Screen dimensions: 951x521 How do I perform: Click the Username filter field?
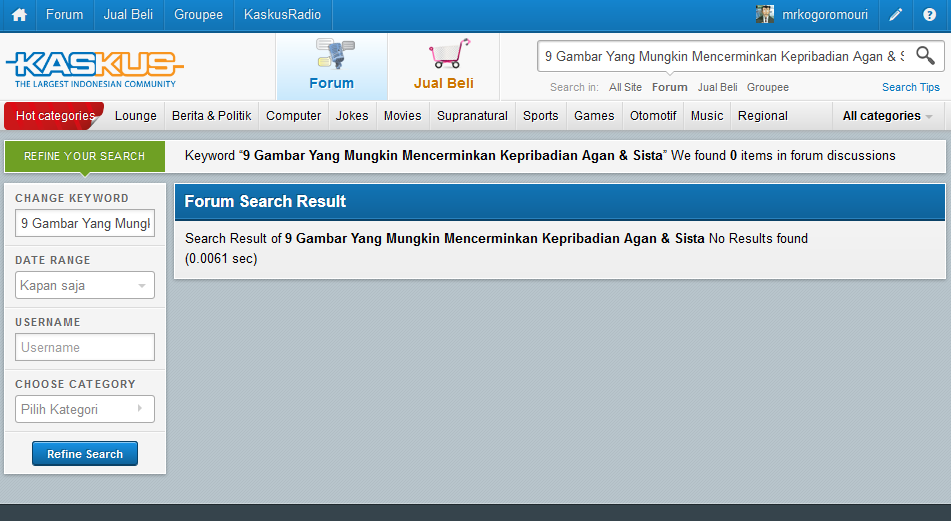(85, 347)
